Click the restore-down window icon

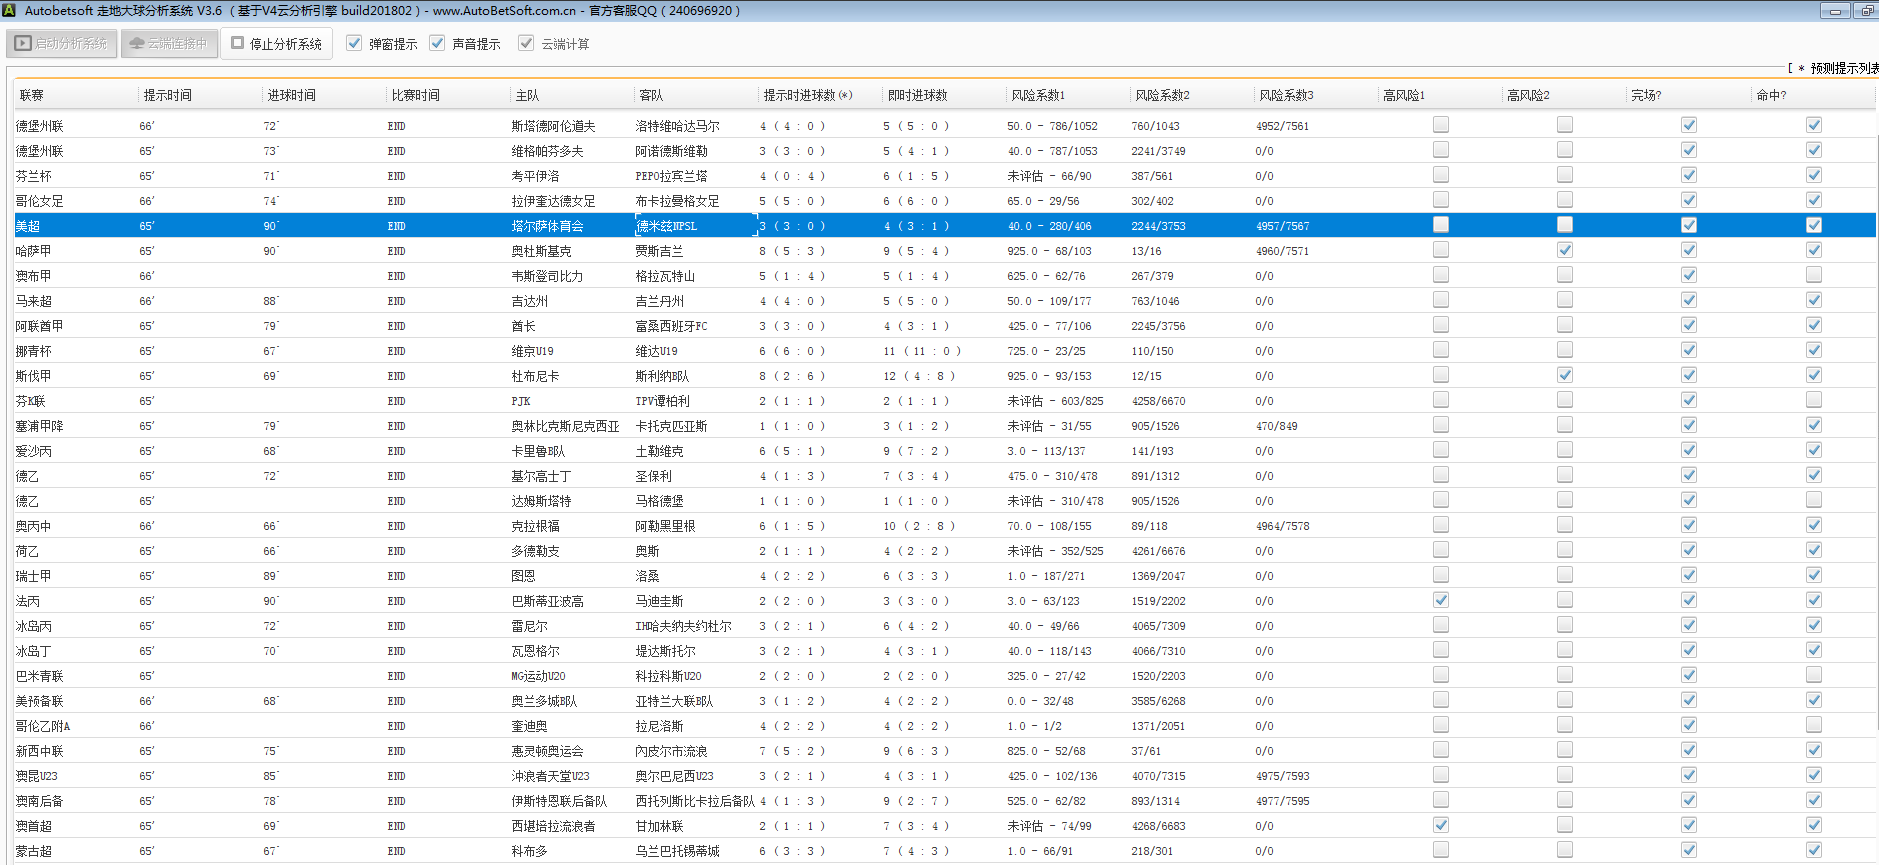[1866, 11]
